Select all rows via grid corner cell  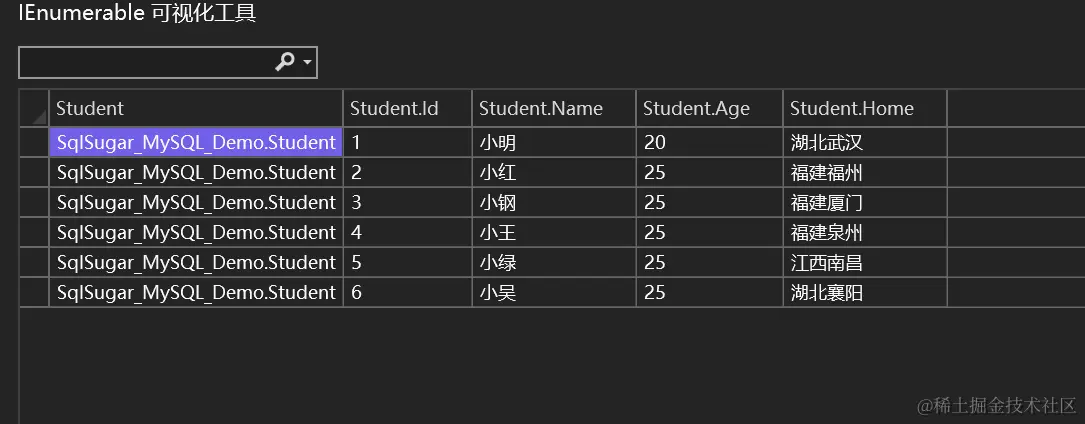point(34,108)
